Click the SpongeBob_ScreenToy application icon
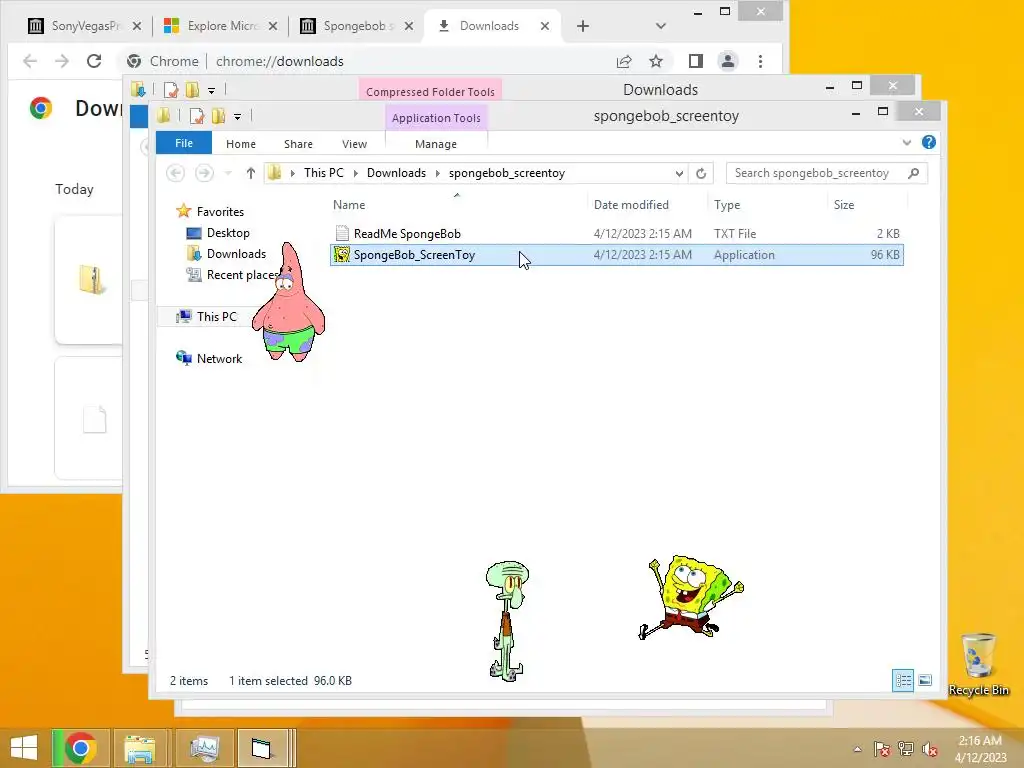The height and width of the screenshot is (768, 1024). point(342,255)
